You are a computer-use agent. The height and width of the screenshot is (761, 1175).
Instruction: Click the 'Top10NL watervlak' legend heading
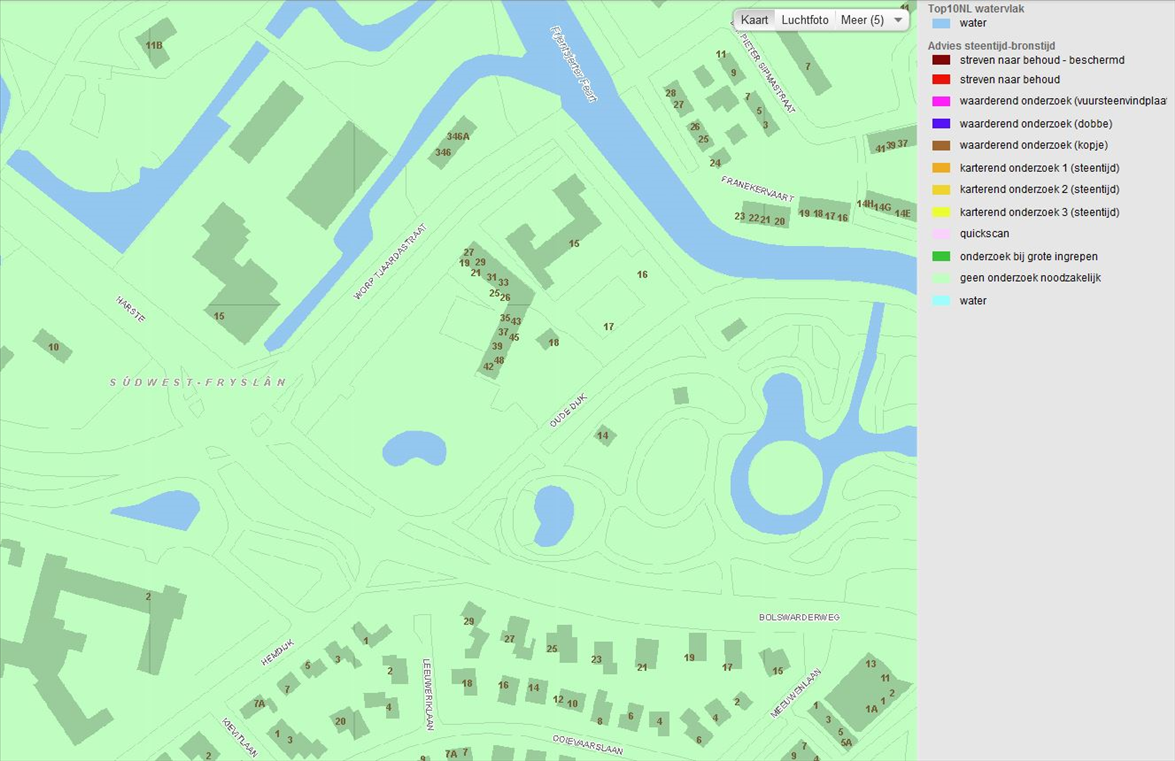point(976,9)
